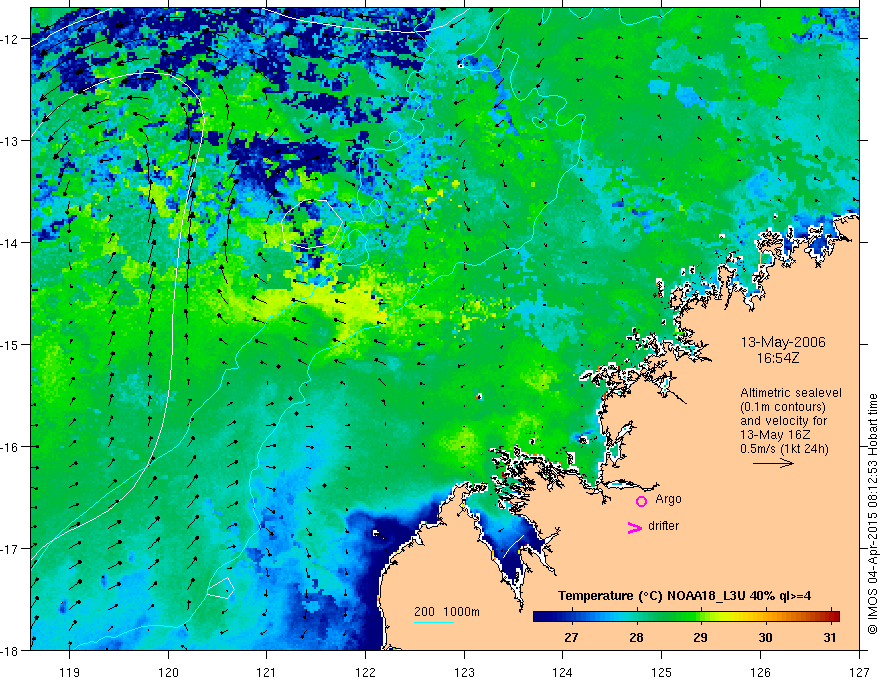Click the latitude axis label '-17'
The height and width of the screenshot is (680, 880).
click(12, 549)
